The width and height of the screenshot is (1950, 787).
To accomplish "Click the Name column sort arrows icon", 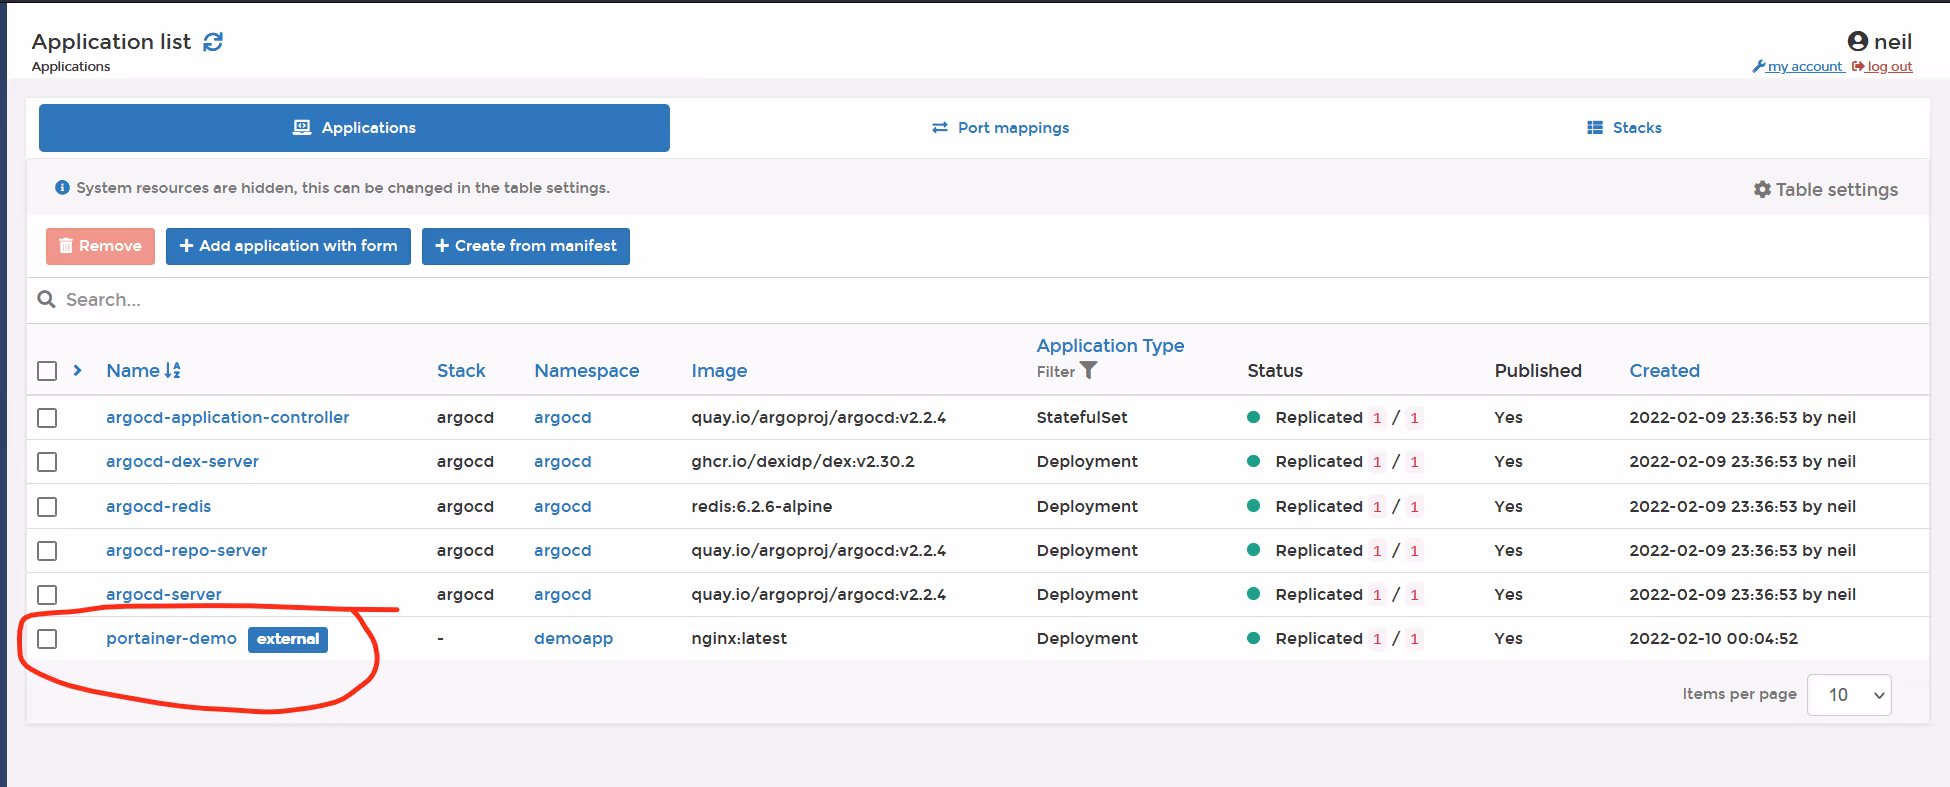I will (x=173, y=370).
